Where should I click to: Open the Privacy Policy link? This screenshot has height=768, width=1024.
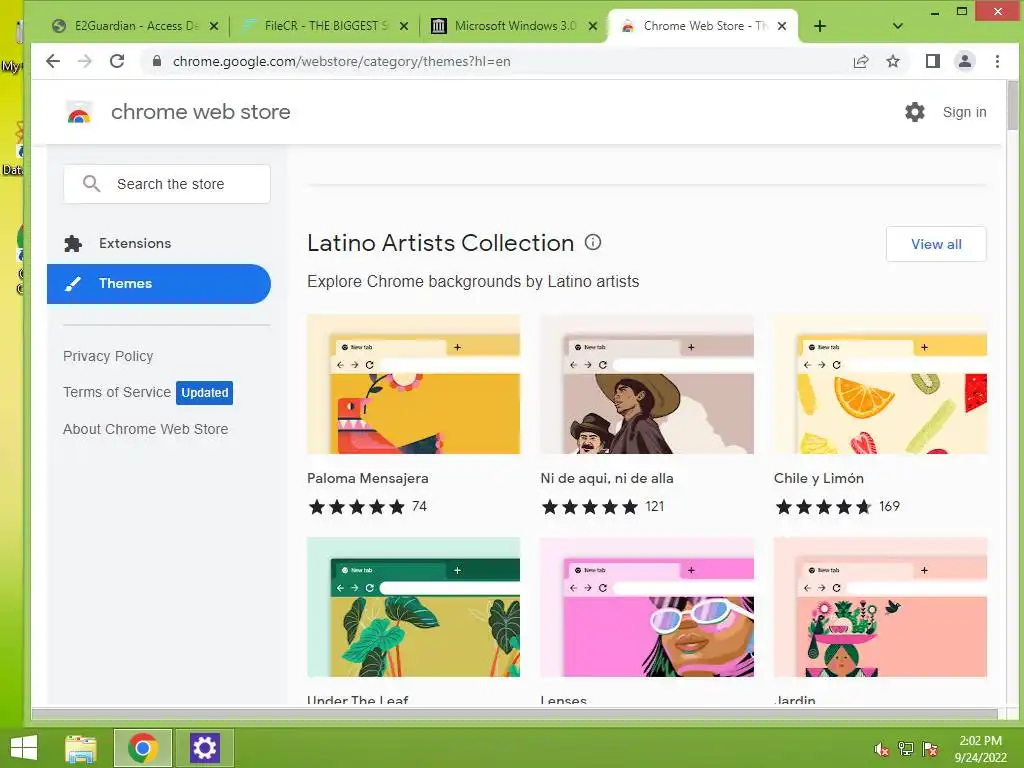coord(108,356)
